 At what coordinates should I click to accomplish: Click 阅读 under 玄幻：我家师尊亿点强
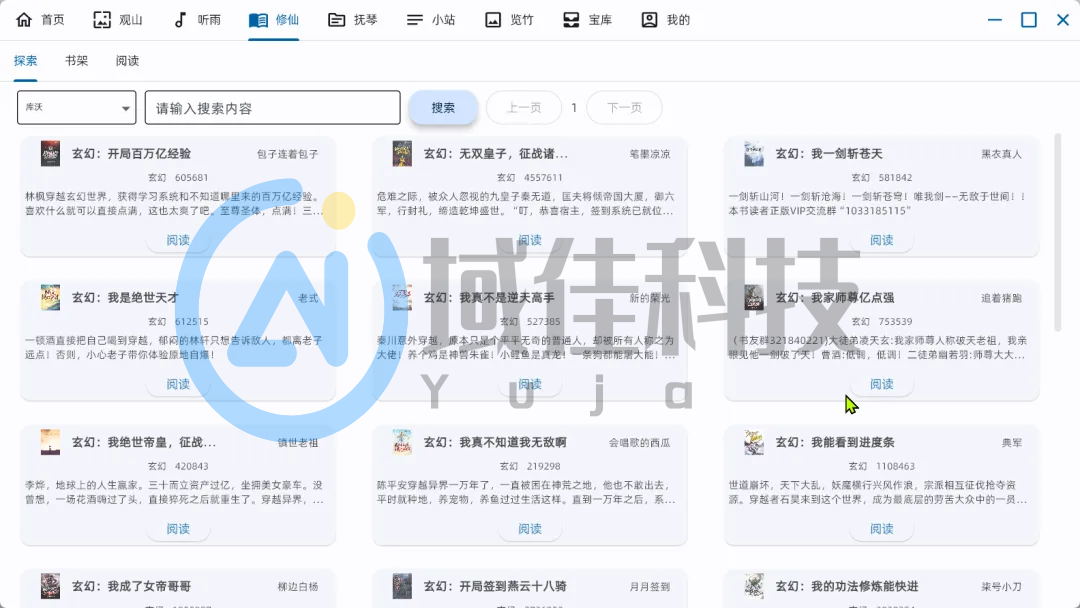point(882,384)
